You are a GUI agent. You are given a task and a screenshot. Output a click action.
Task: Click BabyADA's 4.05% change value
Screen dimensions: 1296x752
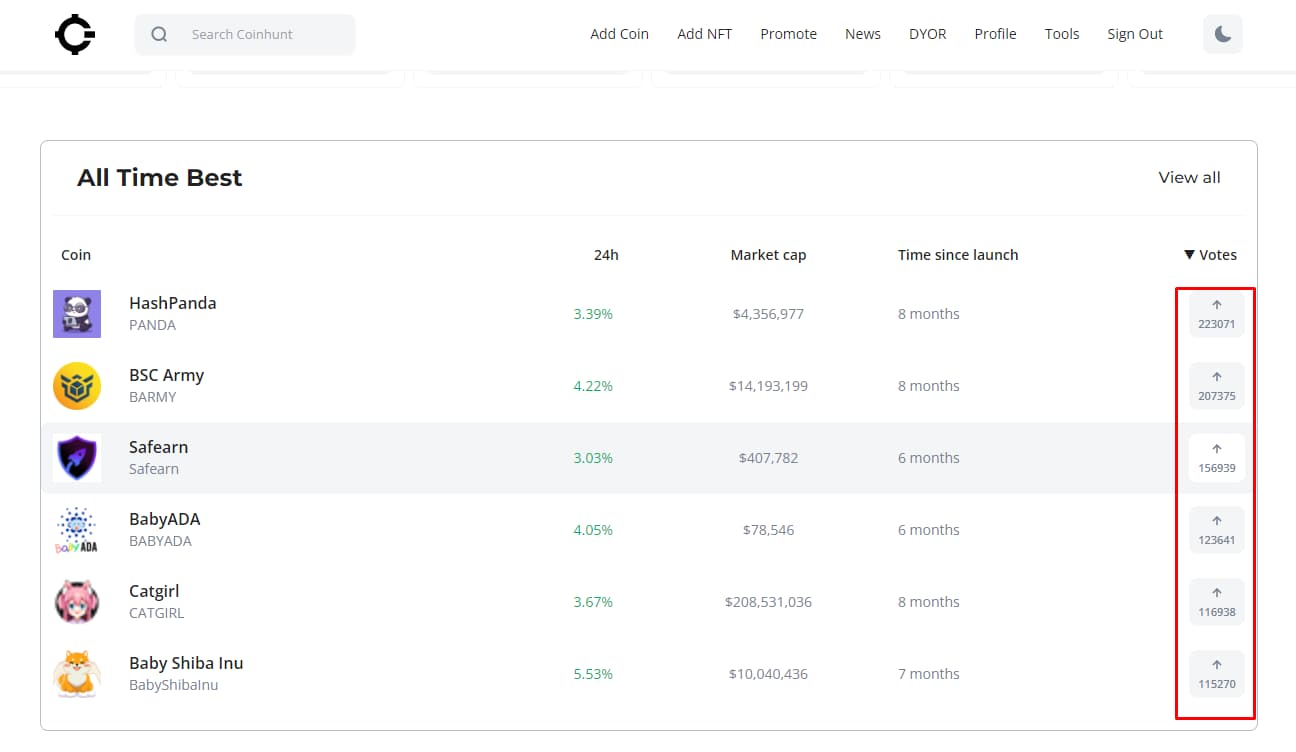click(x=593, y=530)
